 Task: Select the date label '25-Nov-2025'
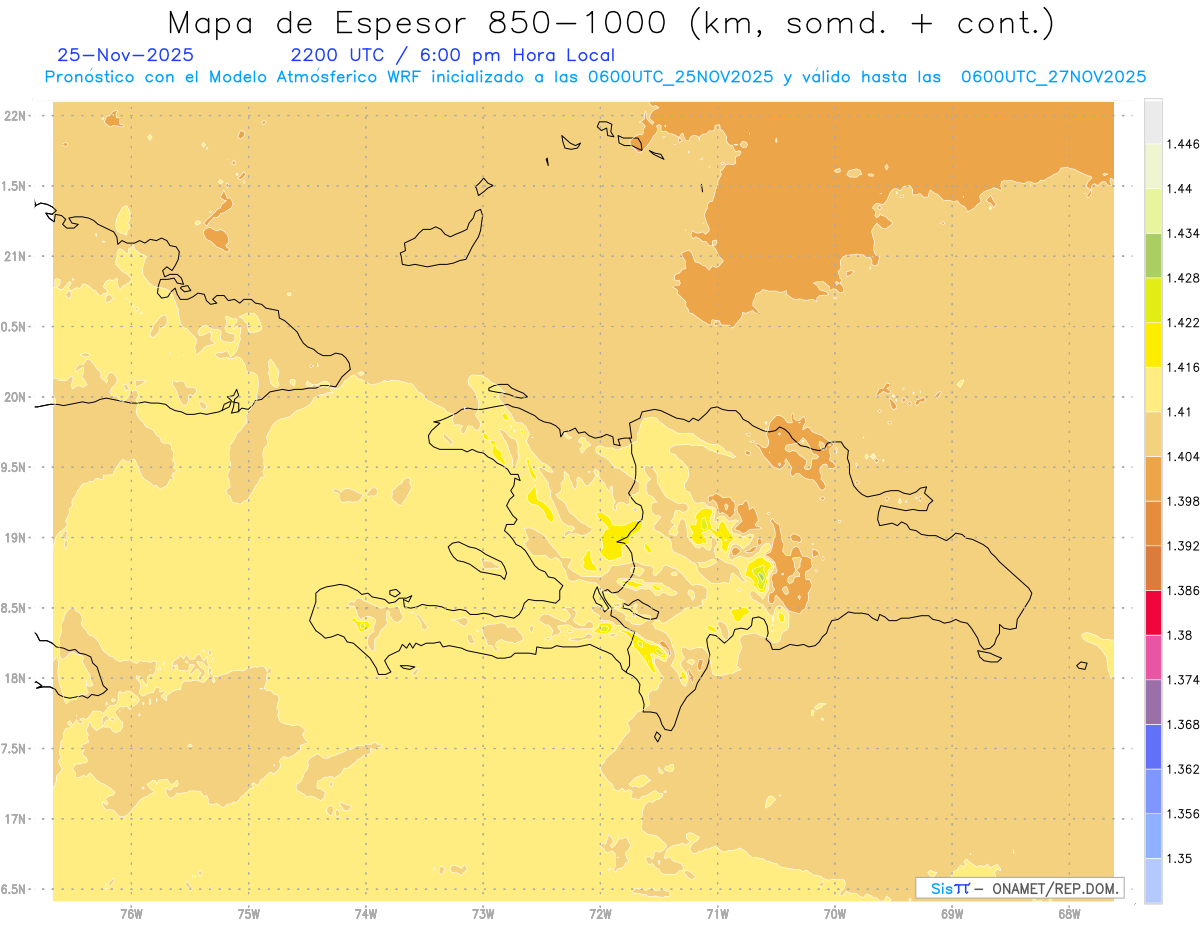pos(126,55)
